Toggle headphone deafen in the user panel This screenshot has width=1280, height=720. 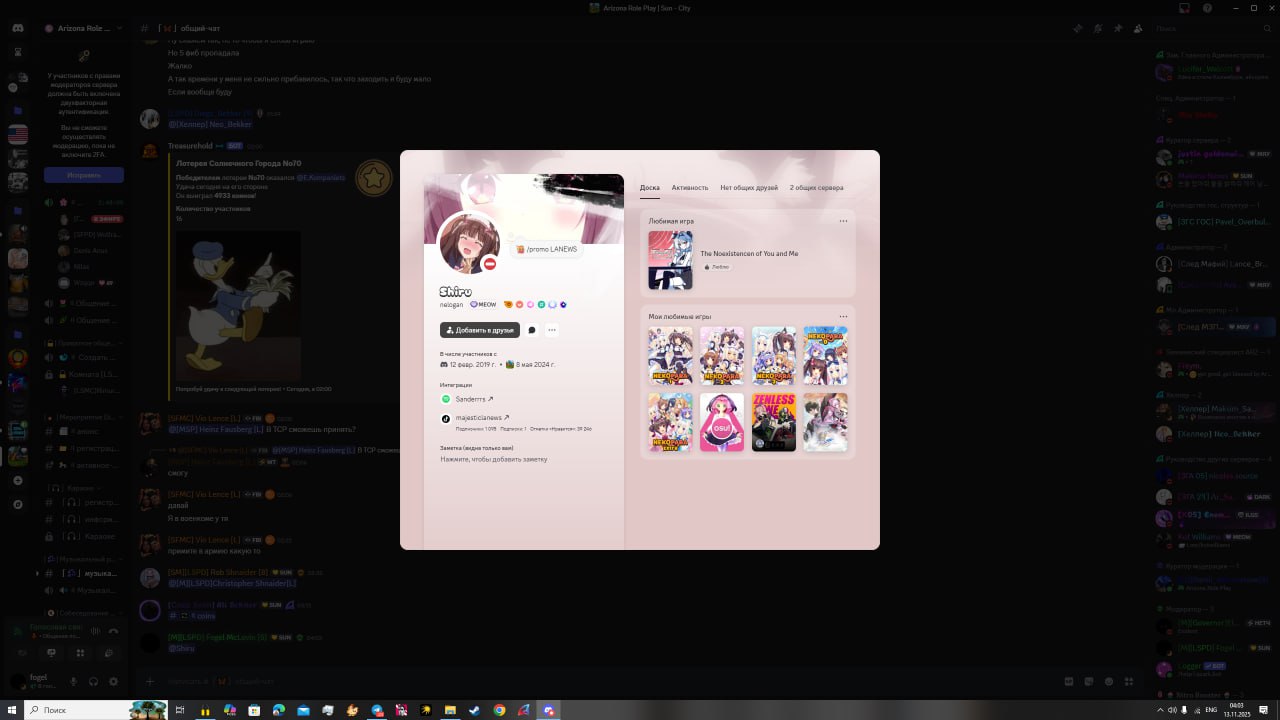[93, 682]
